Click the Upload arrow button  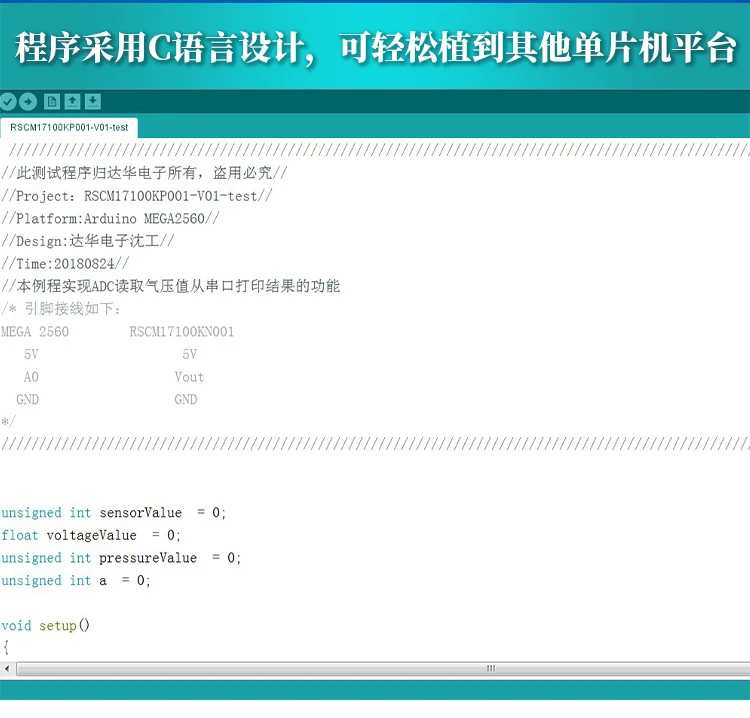point(28,101)
